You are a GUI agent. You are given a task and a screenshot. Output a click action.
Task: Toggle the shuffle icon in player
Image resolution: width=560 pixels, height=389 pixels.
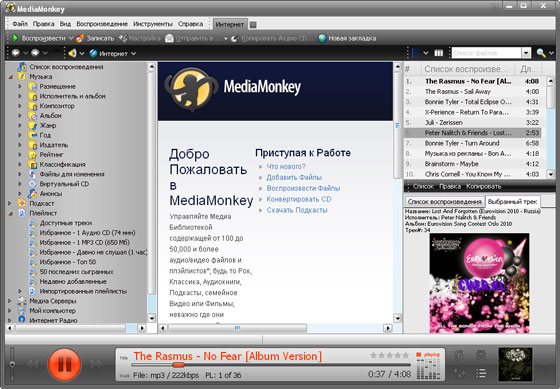pos(481,355)
